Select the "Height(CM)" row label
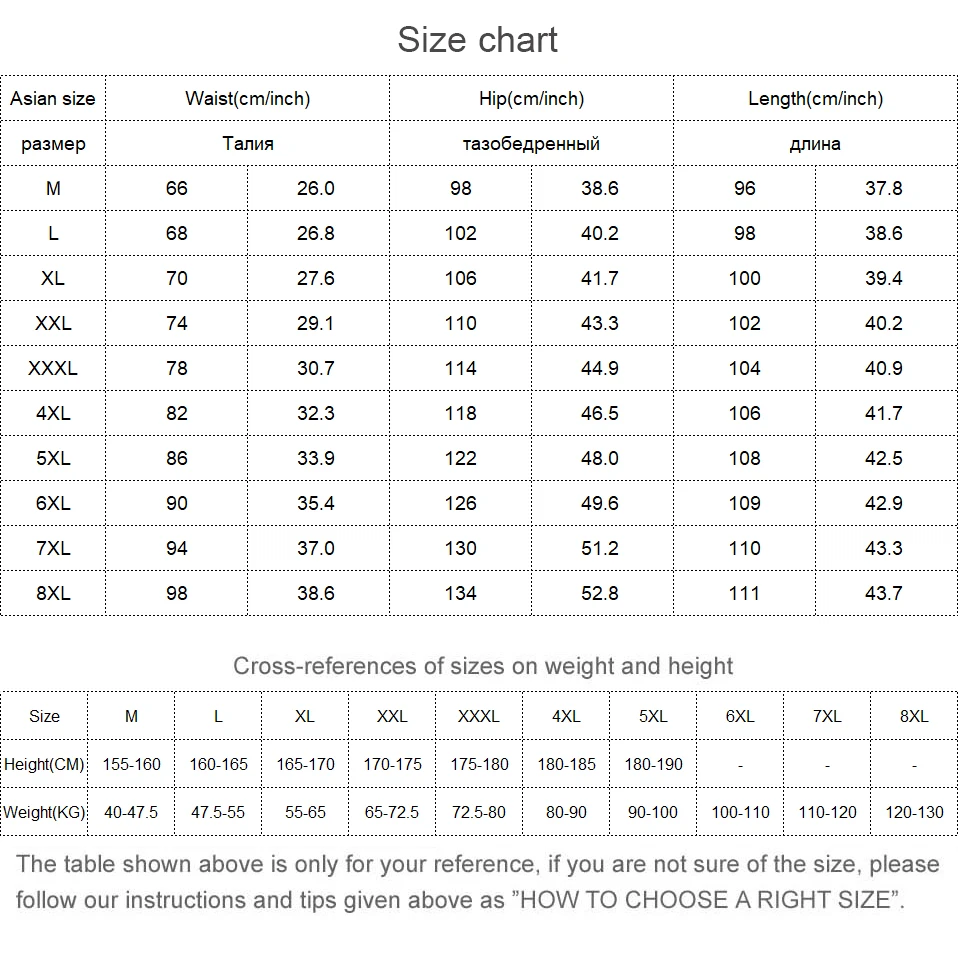 coord(44,764)
